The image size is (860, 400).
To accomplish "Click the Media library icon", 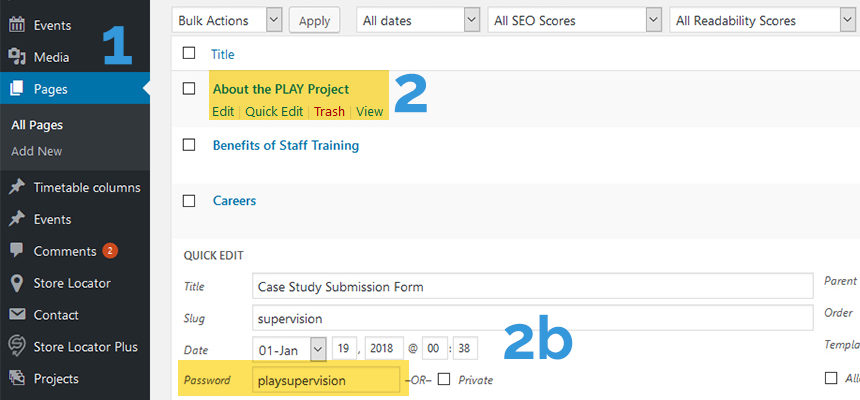I will 17,57.
